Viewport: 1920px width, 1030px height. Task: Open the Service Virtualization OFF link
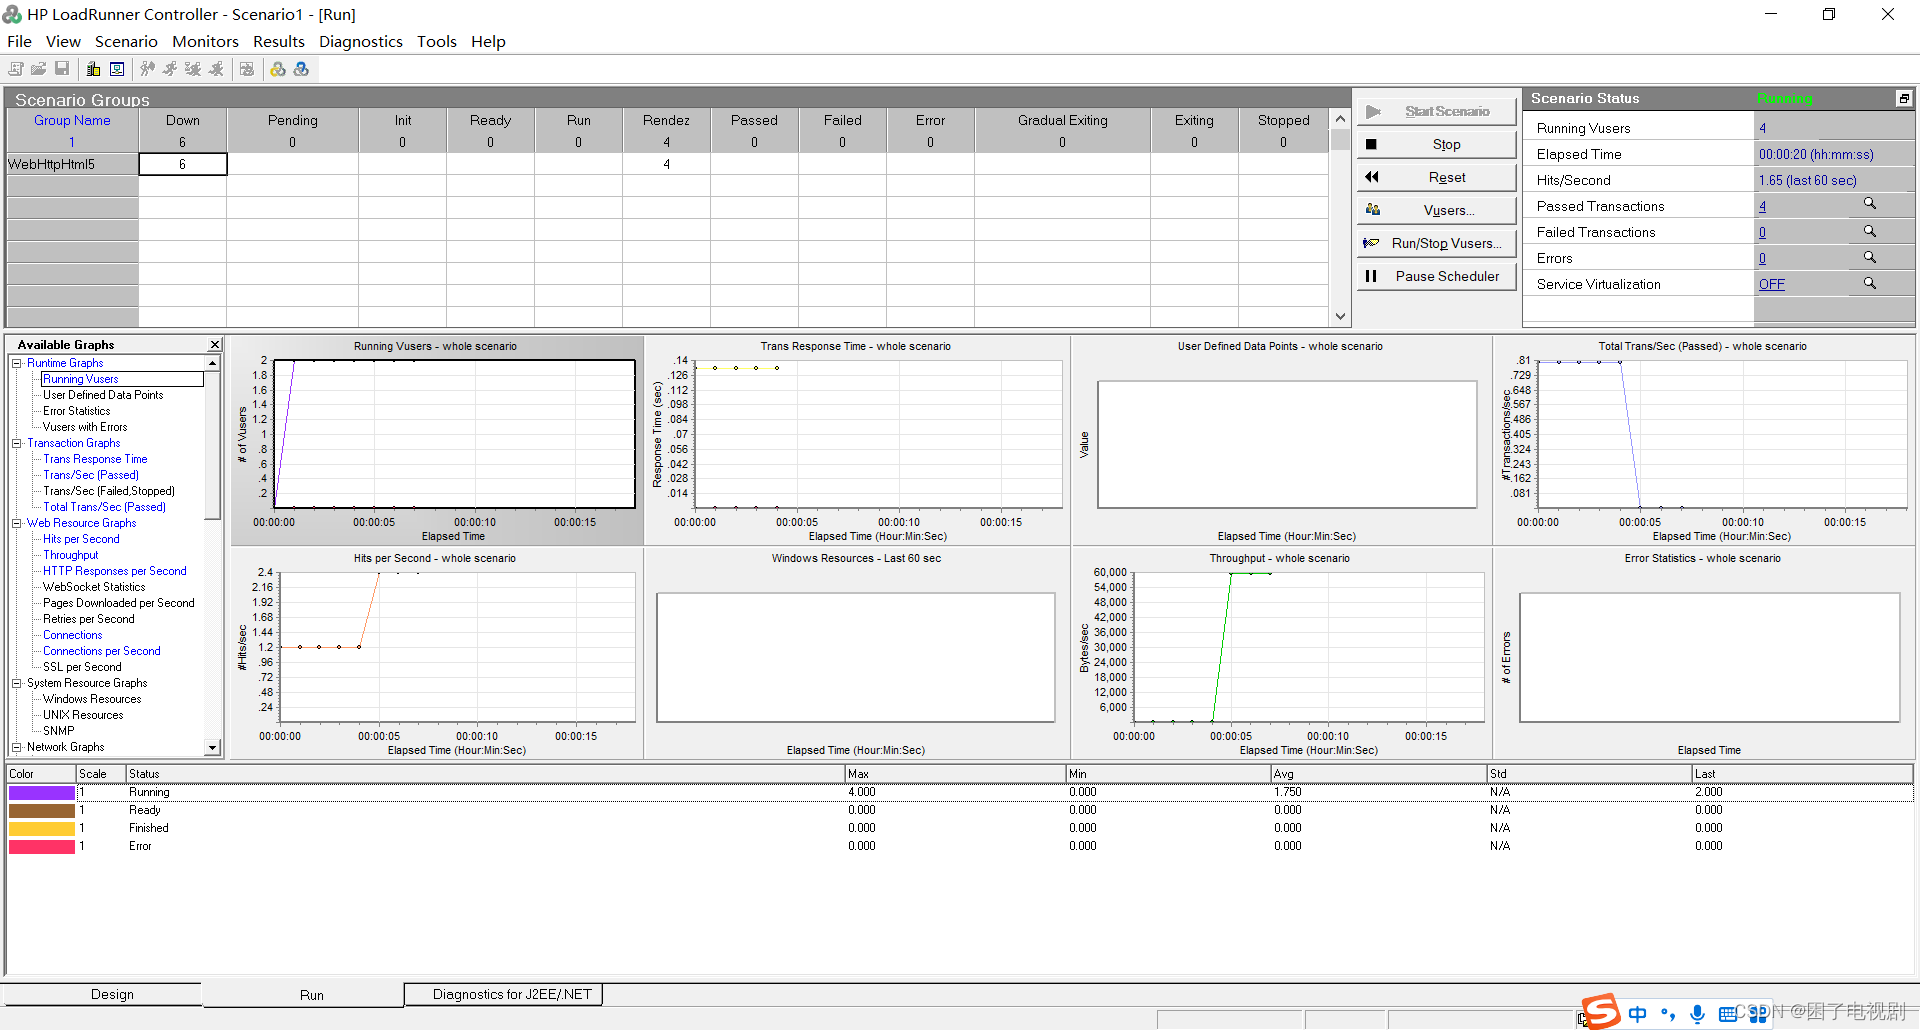(1771, 284)
